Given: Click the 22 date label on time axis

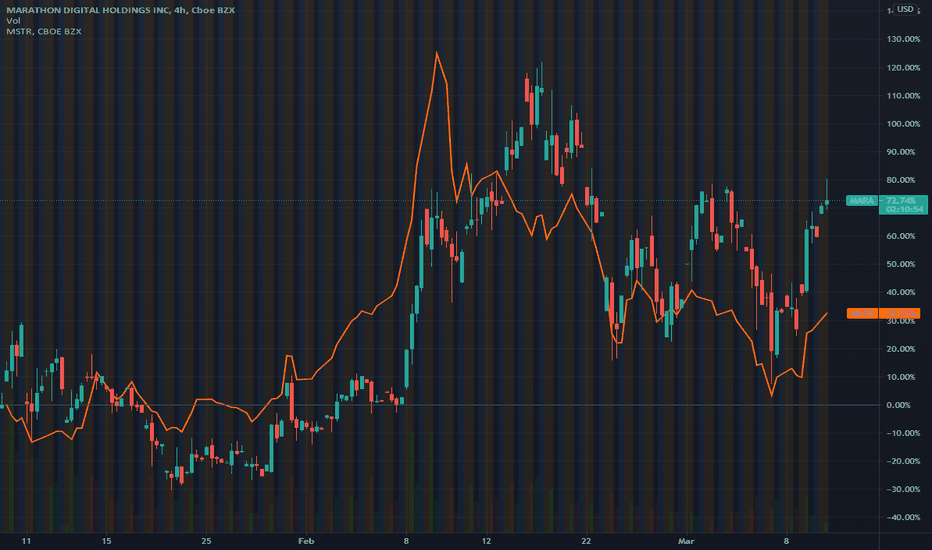Looking at the screenshot, I should point(587,541).
